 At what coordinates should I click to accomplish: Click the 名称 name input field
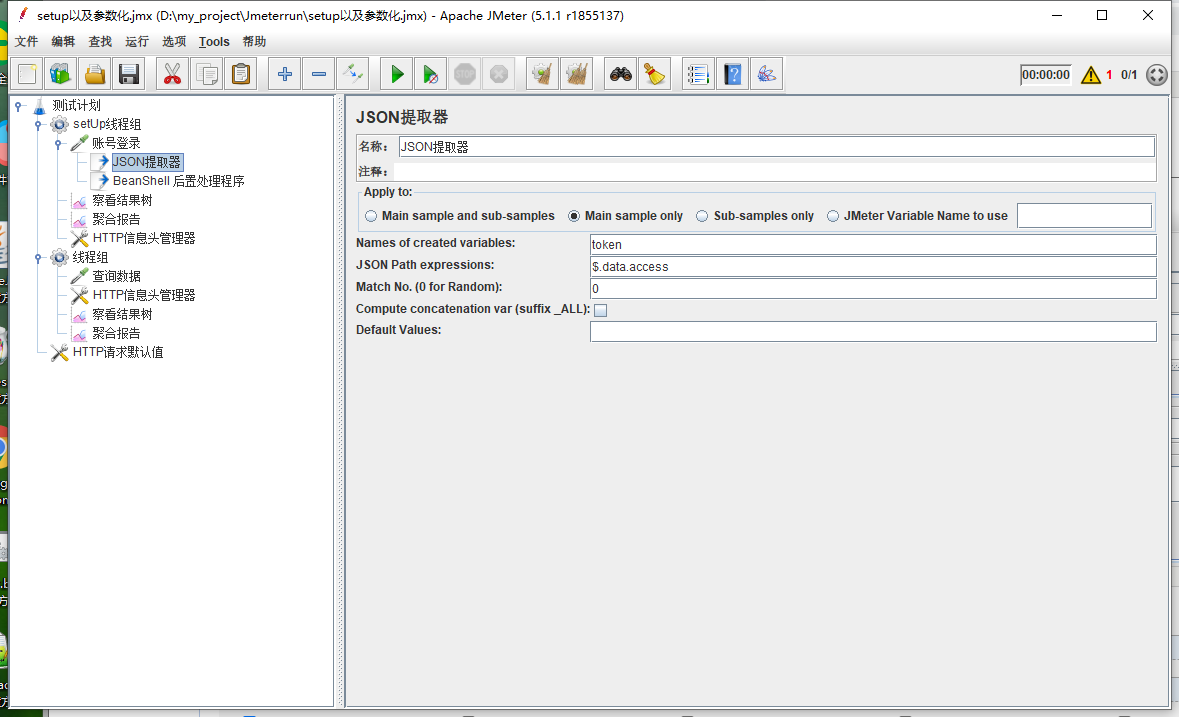[777, 147]
